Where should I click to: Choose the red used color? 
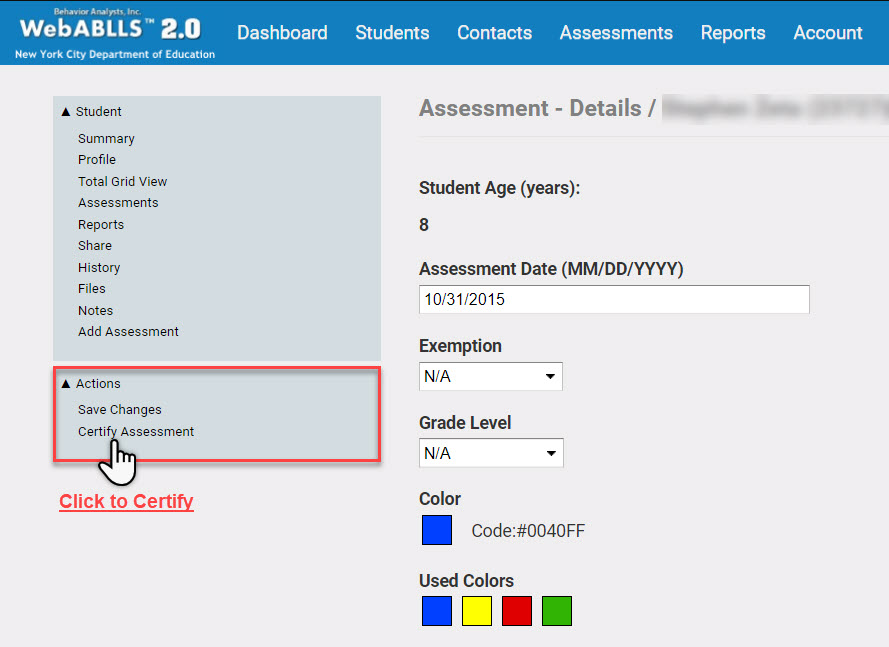[517, 611]
